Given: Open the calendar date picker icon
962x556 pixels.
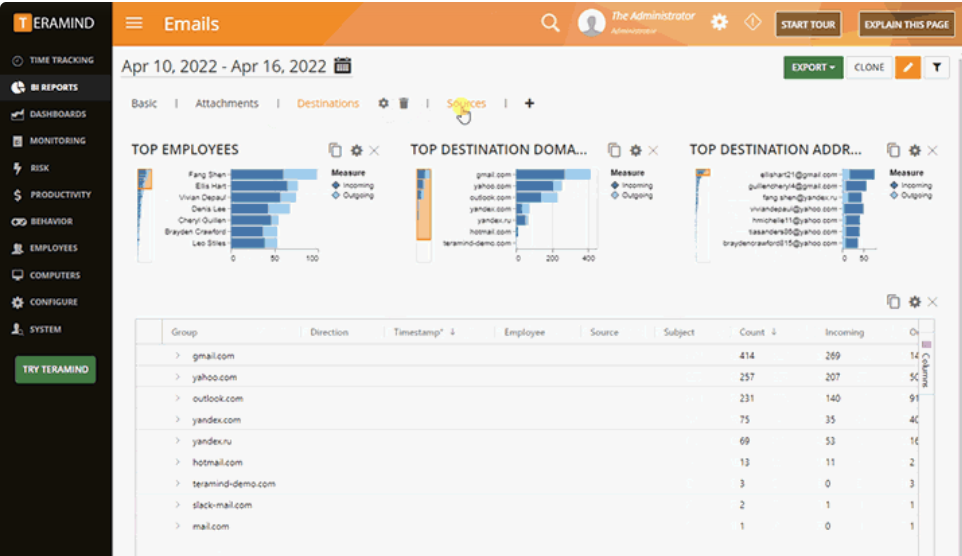Looking at the screenshot, I should coord(342,65).
